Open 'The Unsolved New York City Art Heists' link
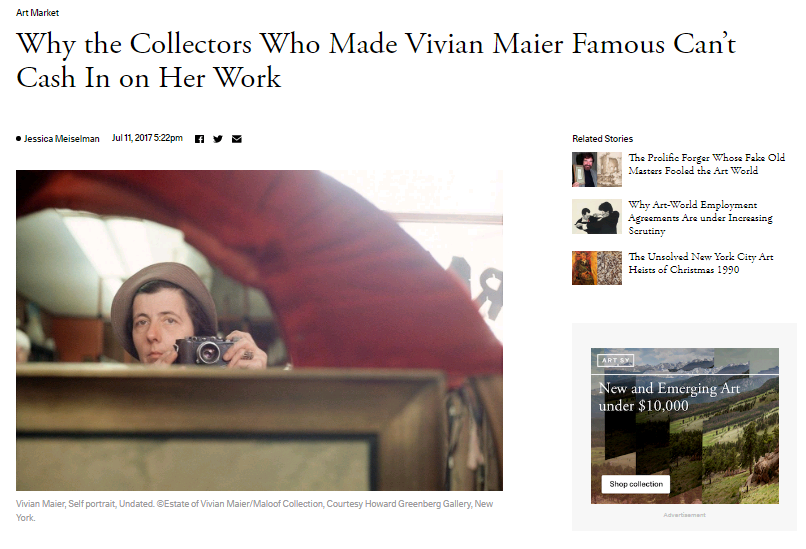Screen dimensions: 806x549 click(x=700, y=263)
